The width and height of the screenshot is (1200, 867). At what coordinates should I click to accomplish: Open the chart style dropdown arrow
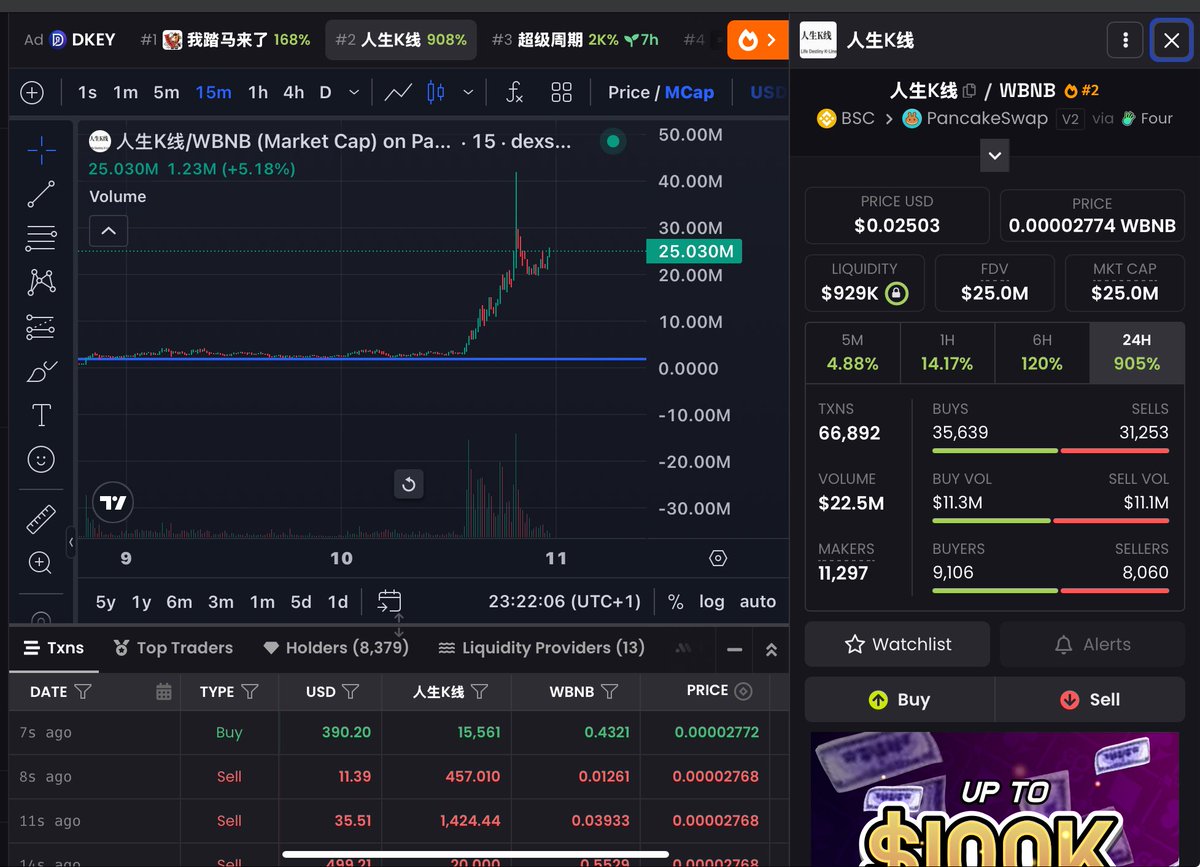click(x=468, y=93)
